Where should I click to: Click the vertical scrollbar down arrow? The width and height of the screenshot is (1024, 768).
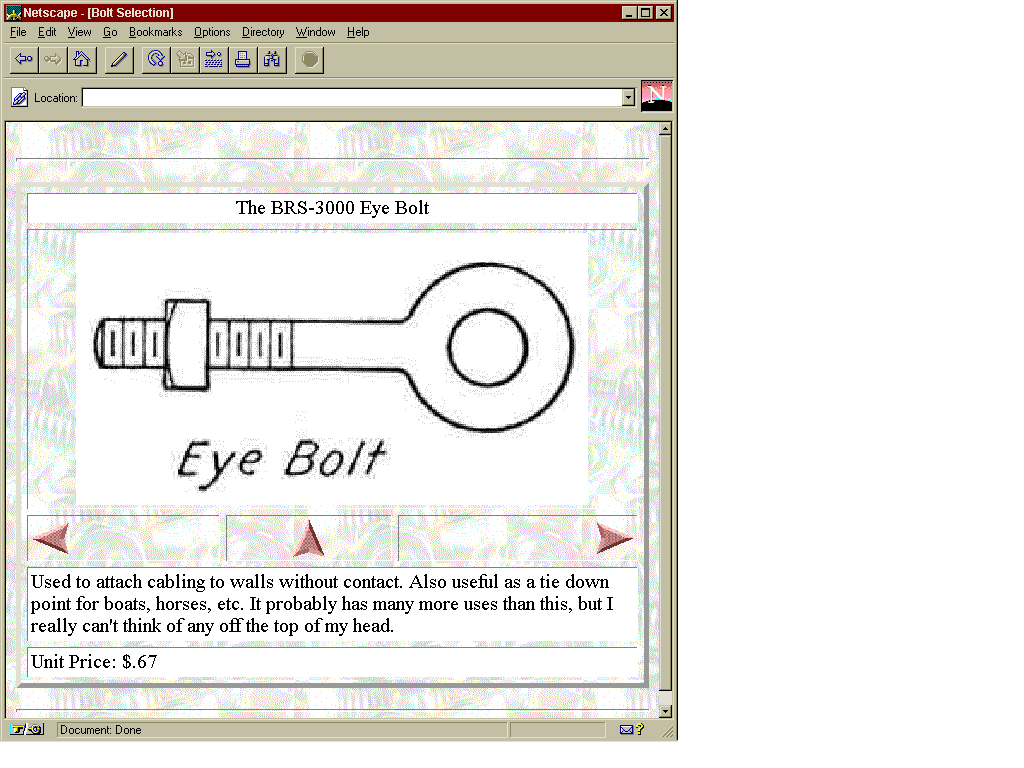(x=665, y=711)
